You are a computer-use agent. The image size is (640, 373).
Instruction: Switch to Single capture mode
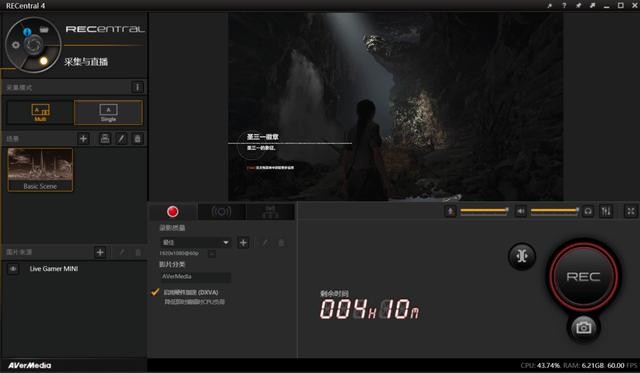[x=108, y=112]
